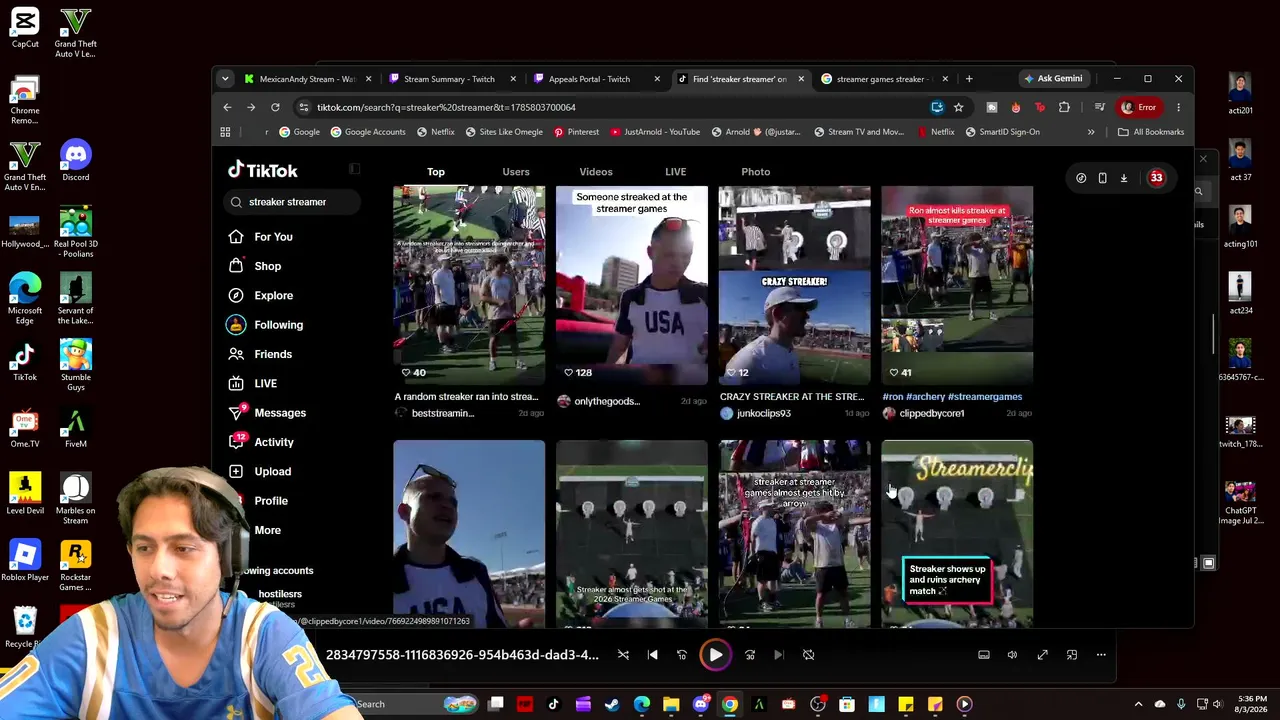Image resolution: width=1280 pixels, height=720 pixels.
Task: Open CapCut desktop shortcut
Action: [x=25, y=27]
